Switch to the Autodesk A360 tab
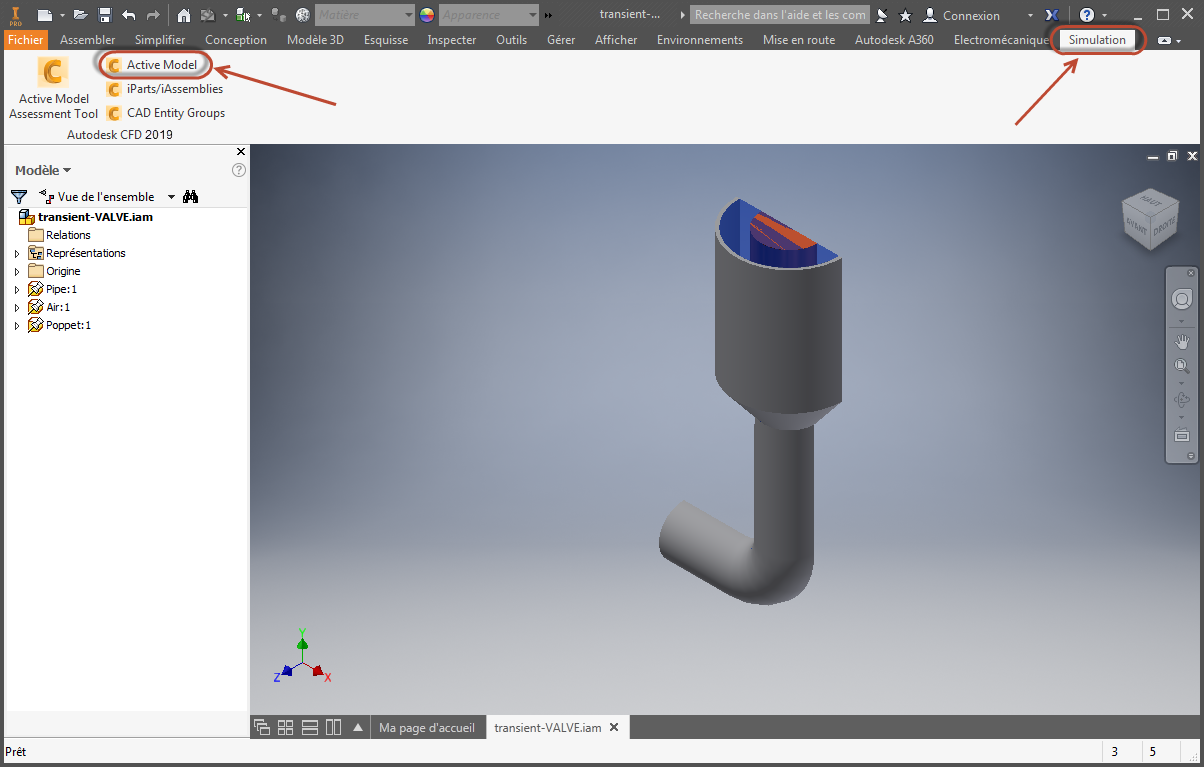The width and height of the screenshot is (1204, 767). coord(894,40)
